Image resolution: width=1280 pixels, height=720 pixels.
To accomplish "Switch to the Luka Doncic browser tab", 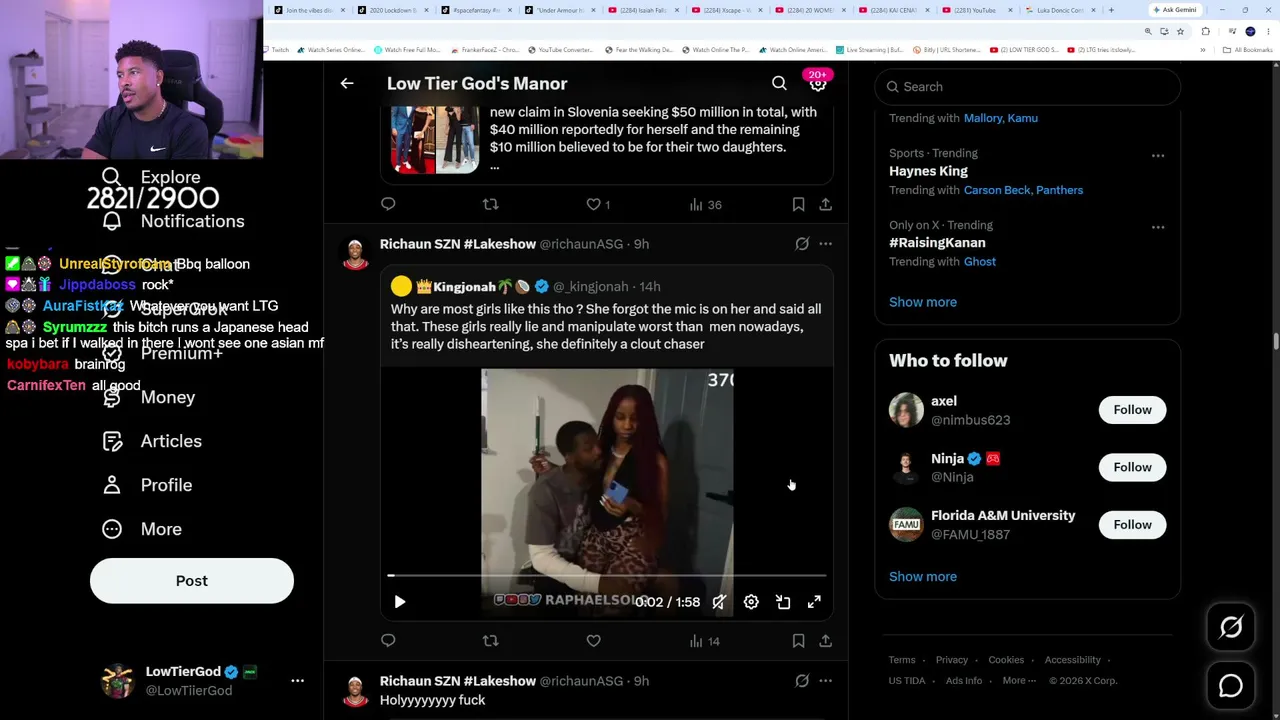I will [1062, 10].
